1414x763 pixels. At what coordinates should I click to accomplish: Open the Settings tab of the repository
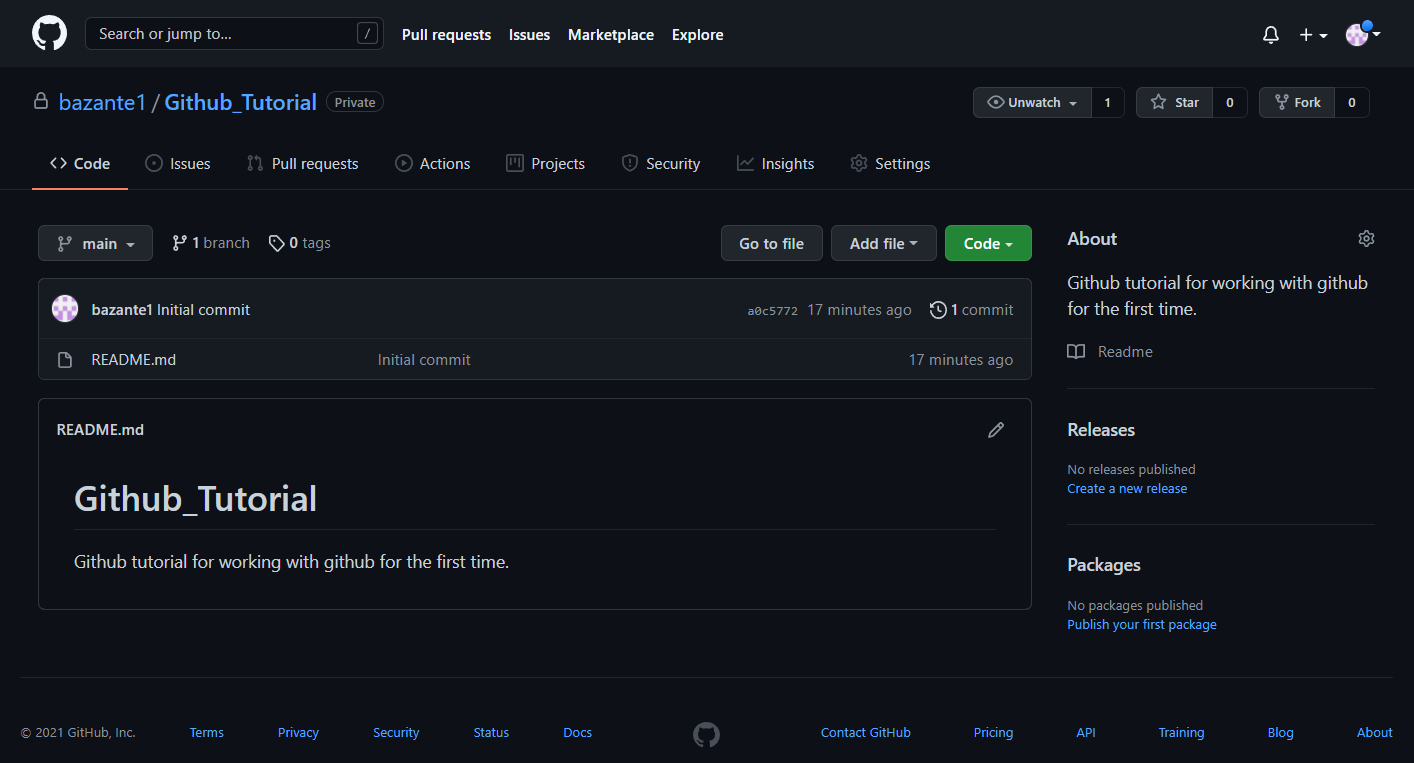pyautogui.click(x=890, y=163)
